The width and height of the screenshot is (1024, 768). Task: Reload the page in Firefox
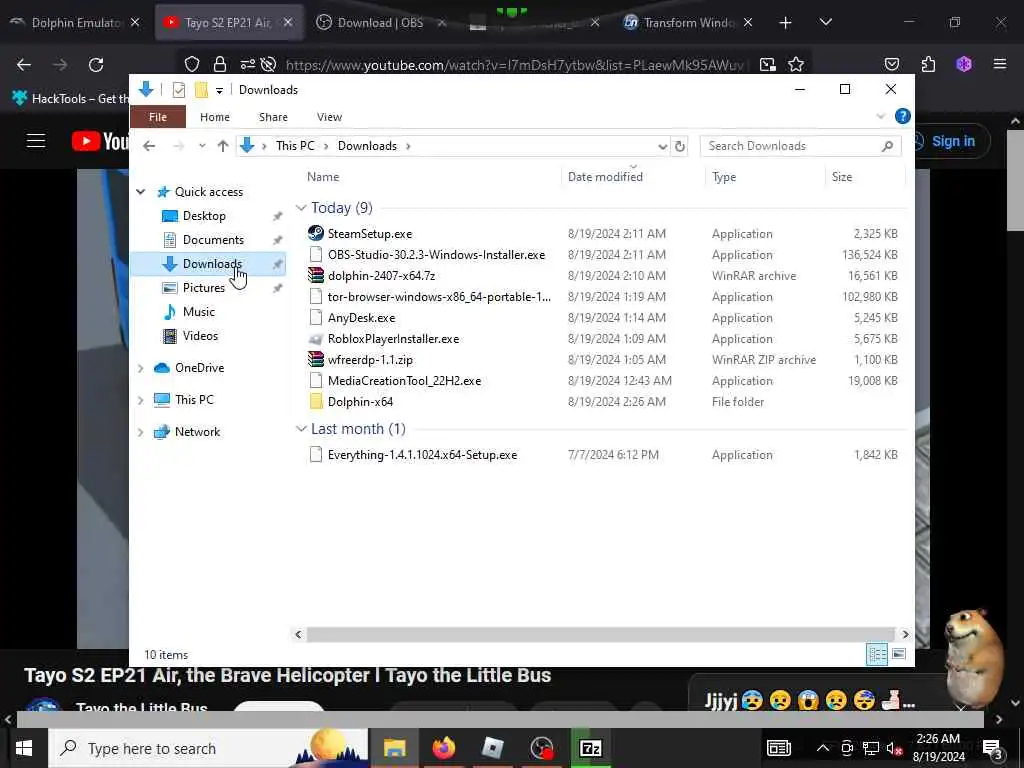click(96, 64)
